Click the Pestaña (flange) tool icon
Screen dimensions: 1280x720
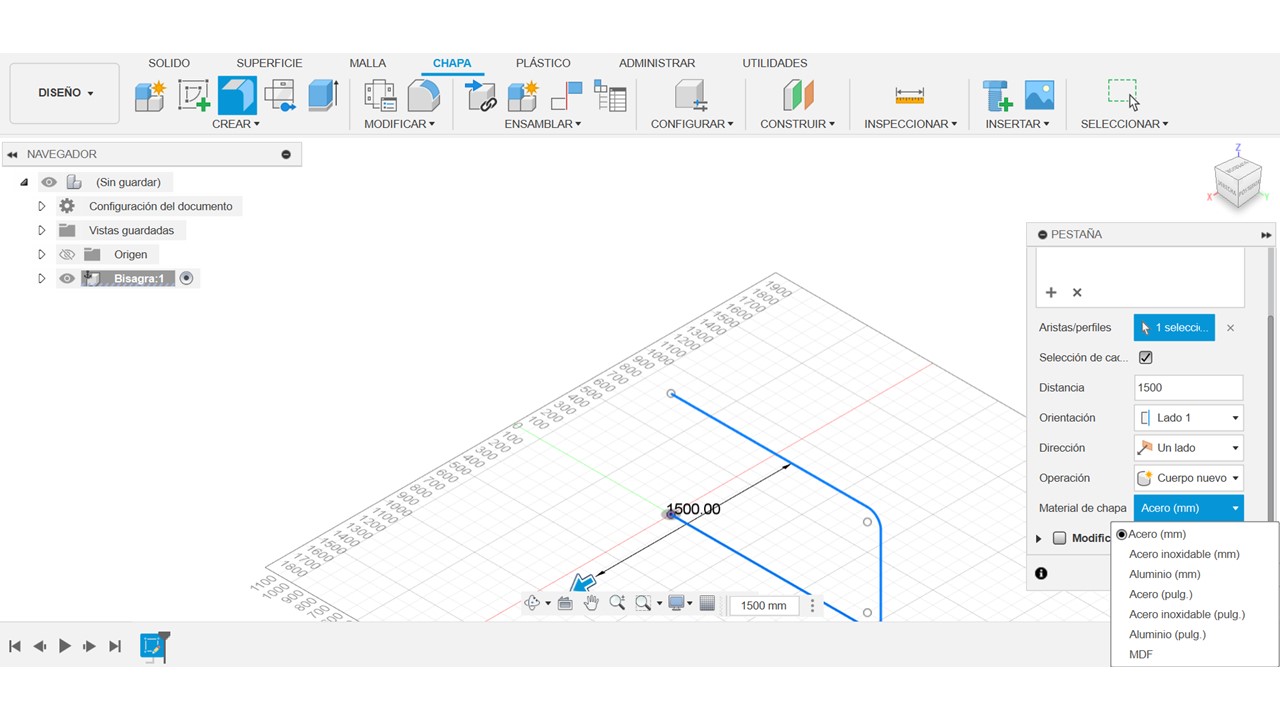(x=237, y=96)
